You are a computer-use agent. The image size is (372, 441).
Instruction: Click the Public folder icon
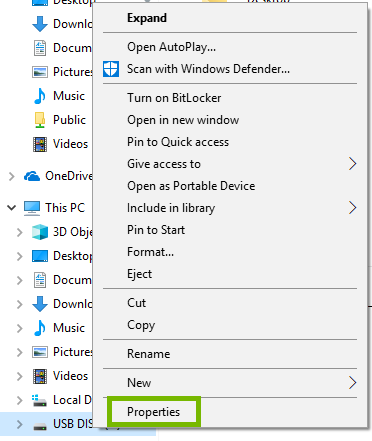click(40, 120)
